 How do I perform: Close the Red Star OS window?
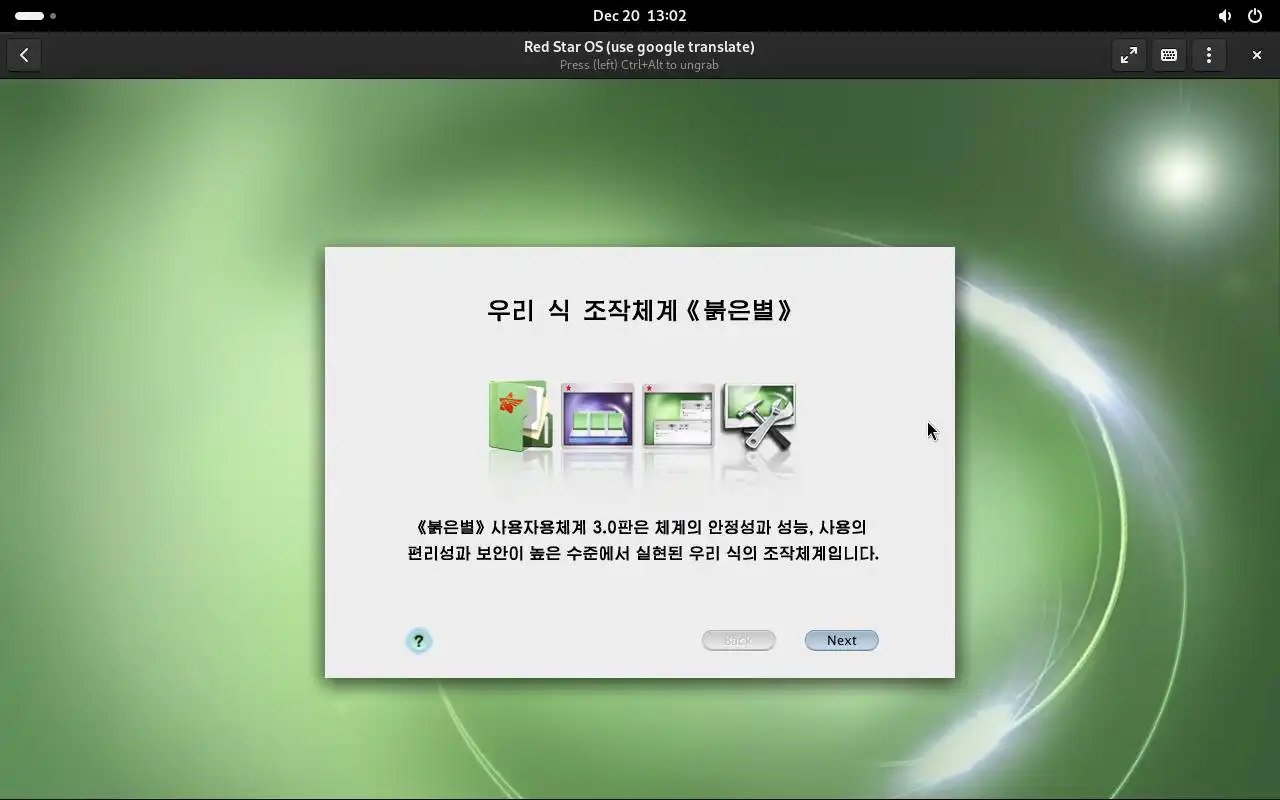click(x=1256, y=55)
